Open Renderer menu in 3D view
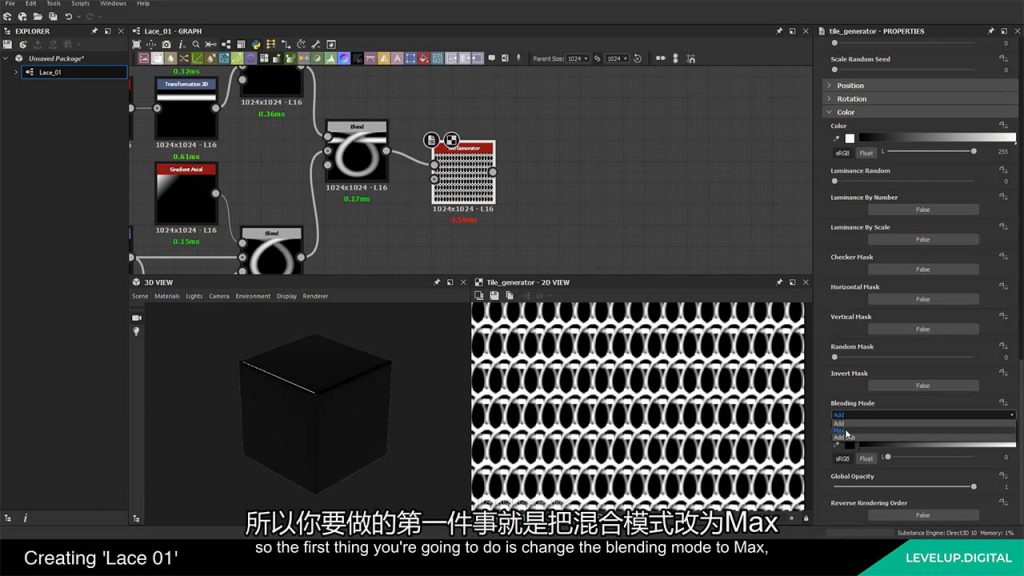 315,296
